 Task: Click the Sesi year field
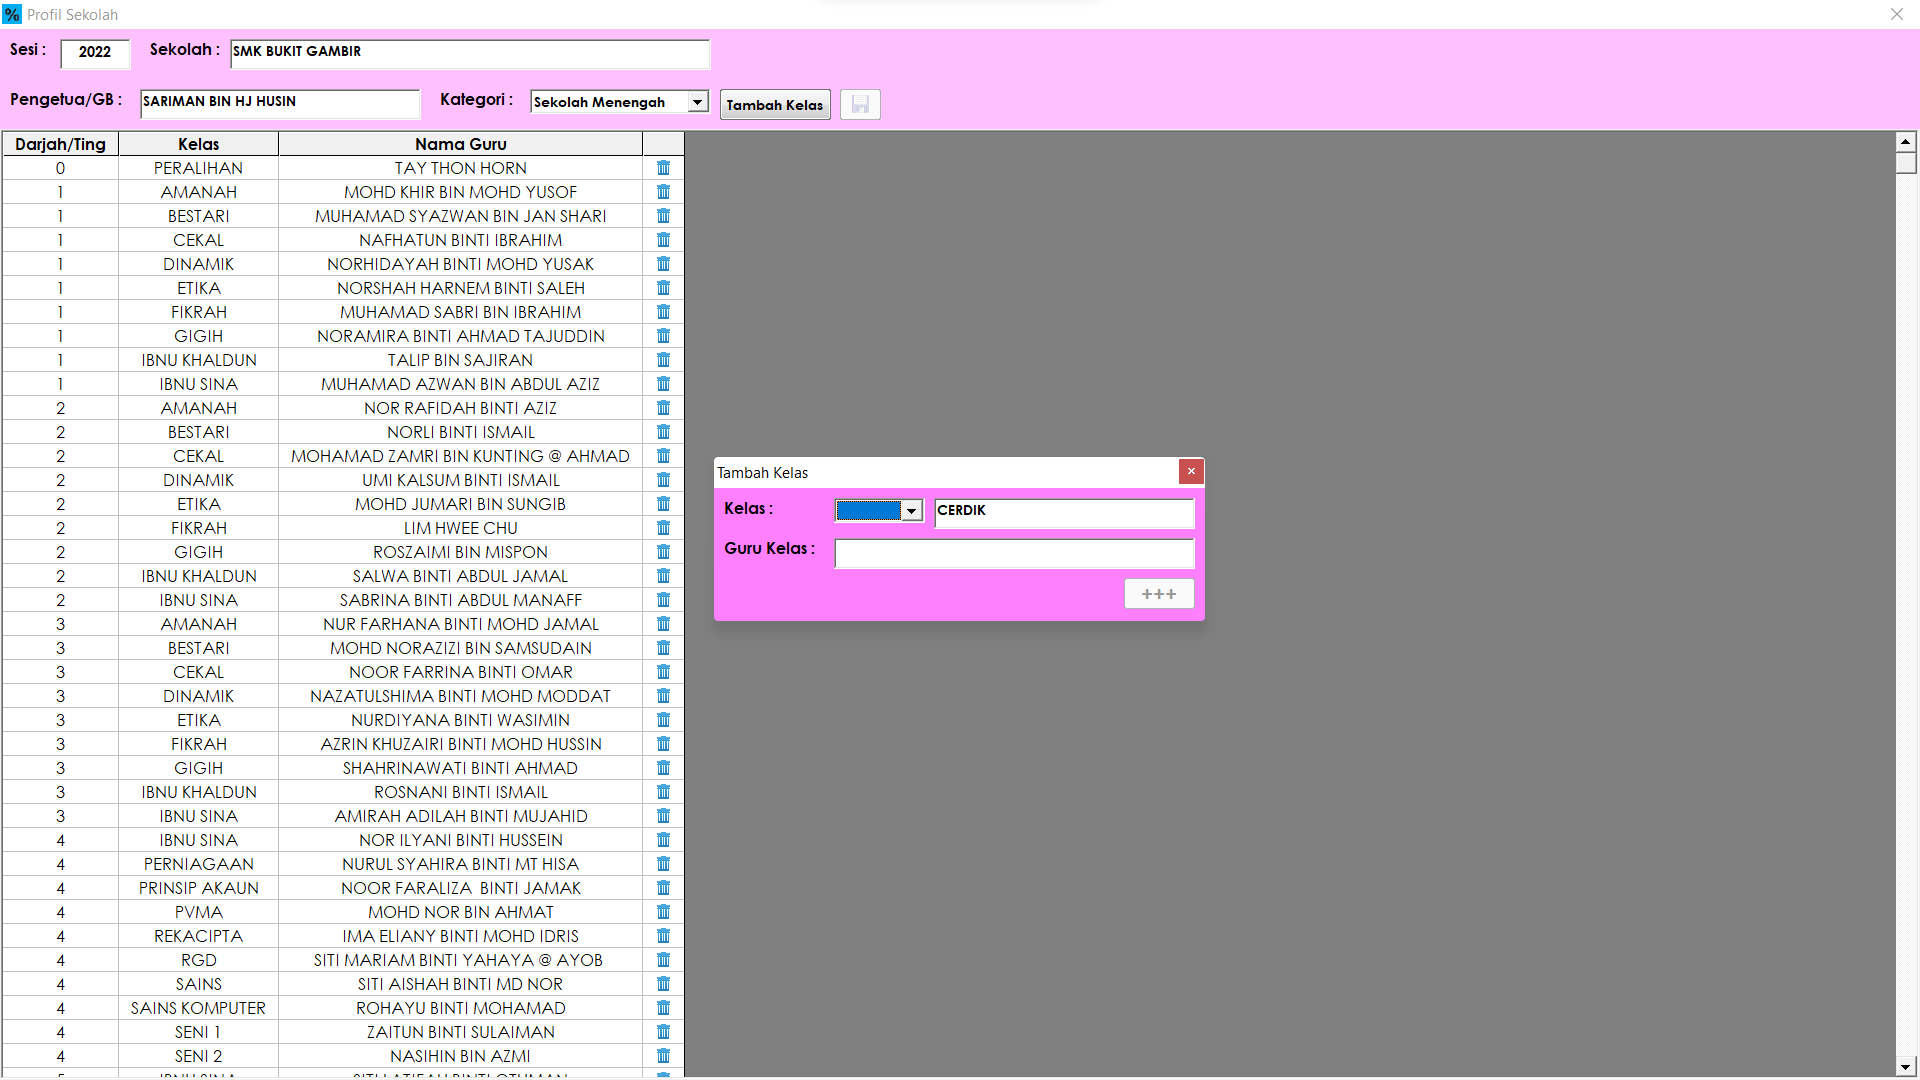[x=95, y=52]
